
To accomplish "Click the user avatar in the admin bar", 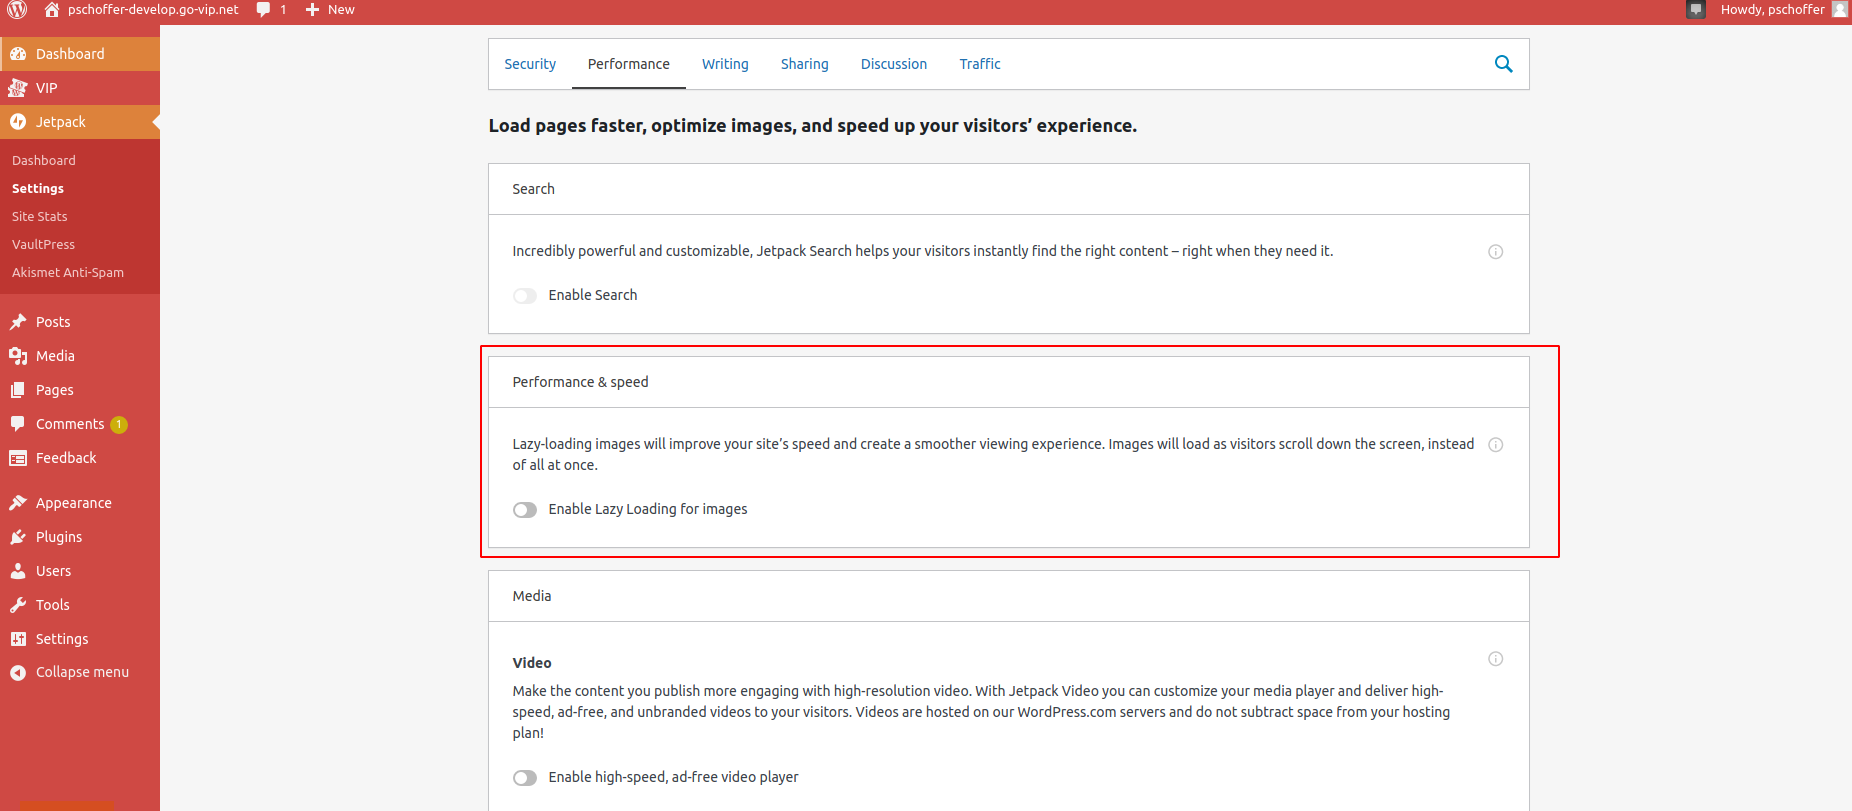I will 1839,10.
